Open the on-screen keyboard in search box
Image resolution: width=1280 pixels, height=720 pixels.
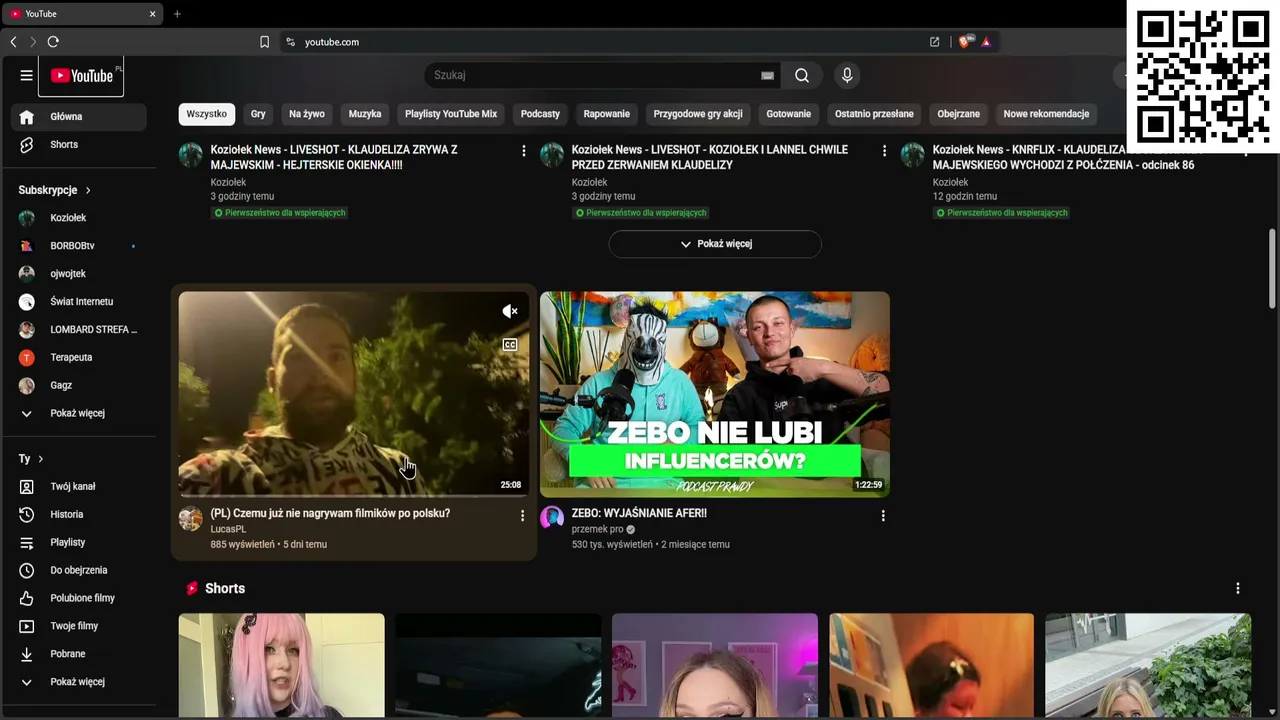(x=767, y=75)
